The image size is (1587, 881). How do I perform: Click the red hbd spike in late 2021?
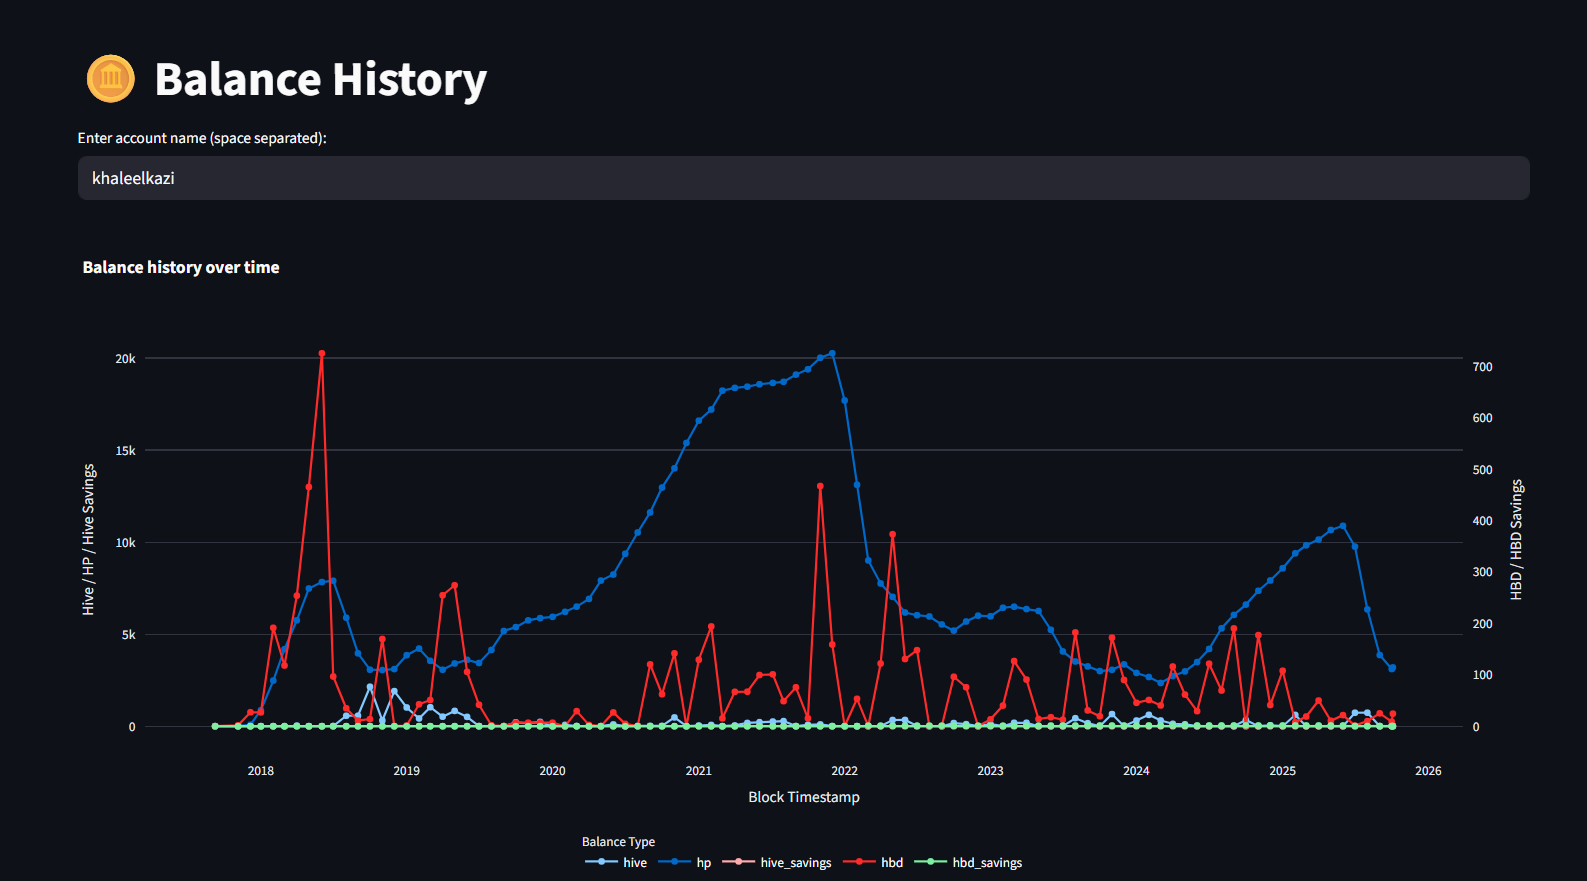(x=820, y=486)
